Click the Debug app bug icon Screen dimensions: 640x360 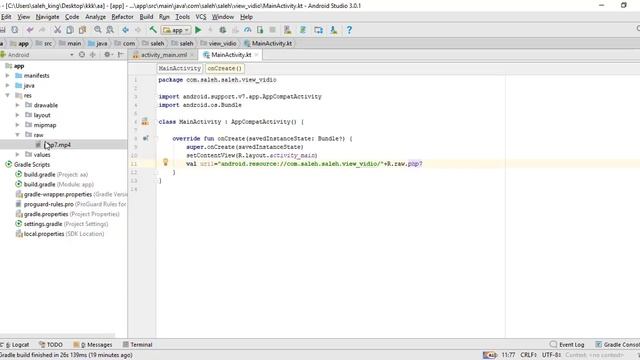pyautogui.click(x=222, y=30)
